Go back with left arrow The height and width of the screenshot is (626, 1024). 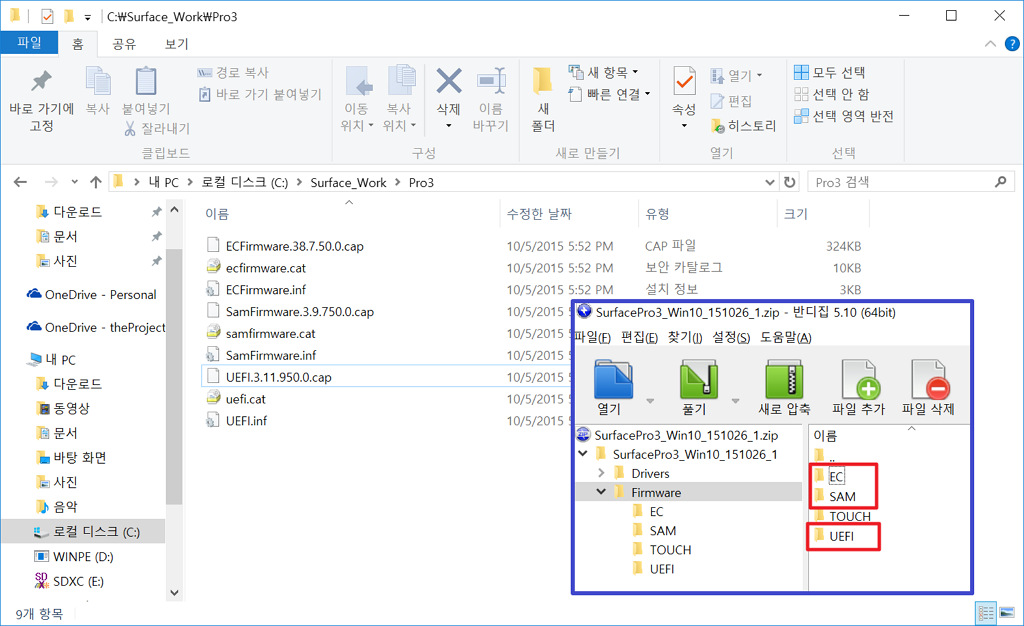pyautogui.click(x=20, y=182)
